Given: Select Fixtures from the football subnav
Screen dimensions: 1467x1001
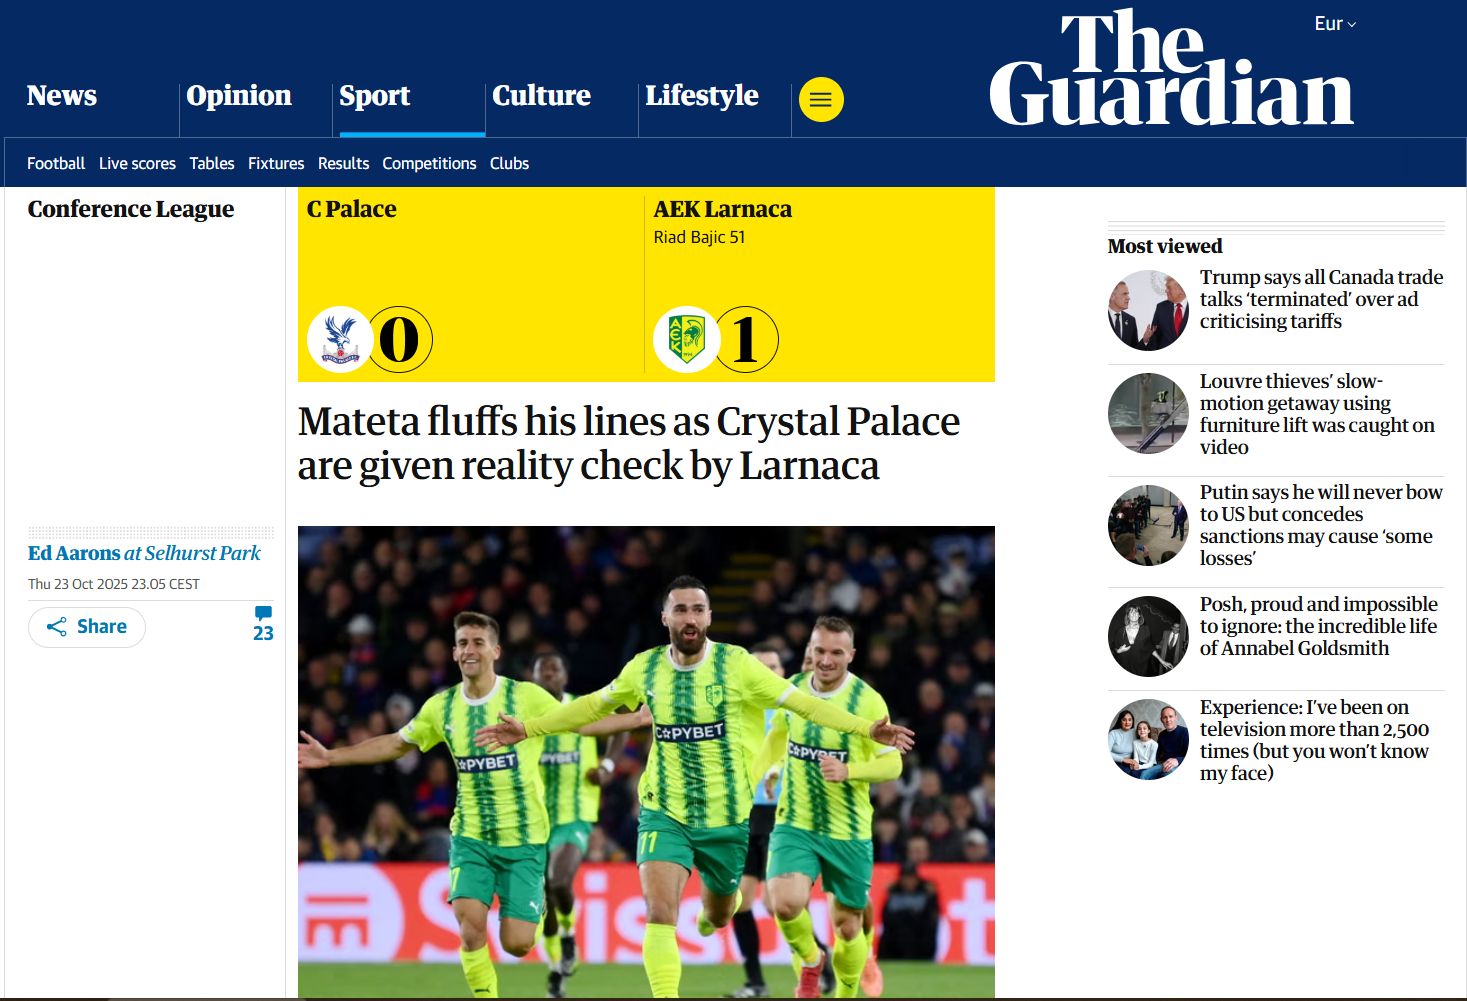Looking at the screenshot, I should 276,163.
